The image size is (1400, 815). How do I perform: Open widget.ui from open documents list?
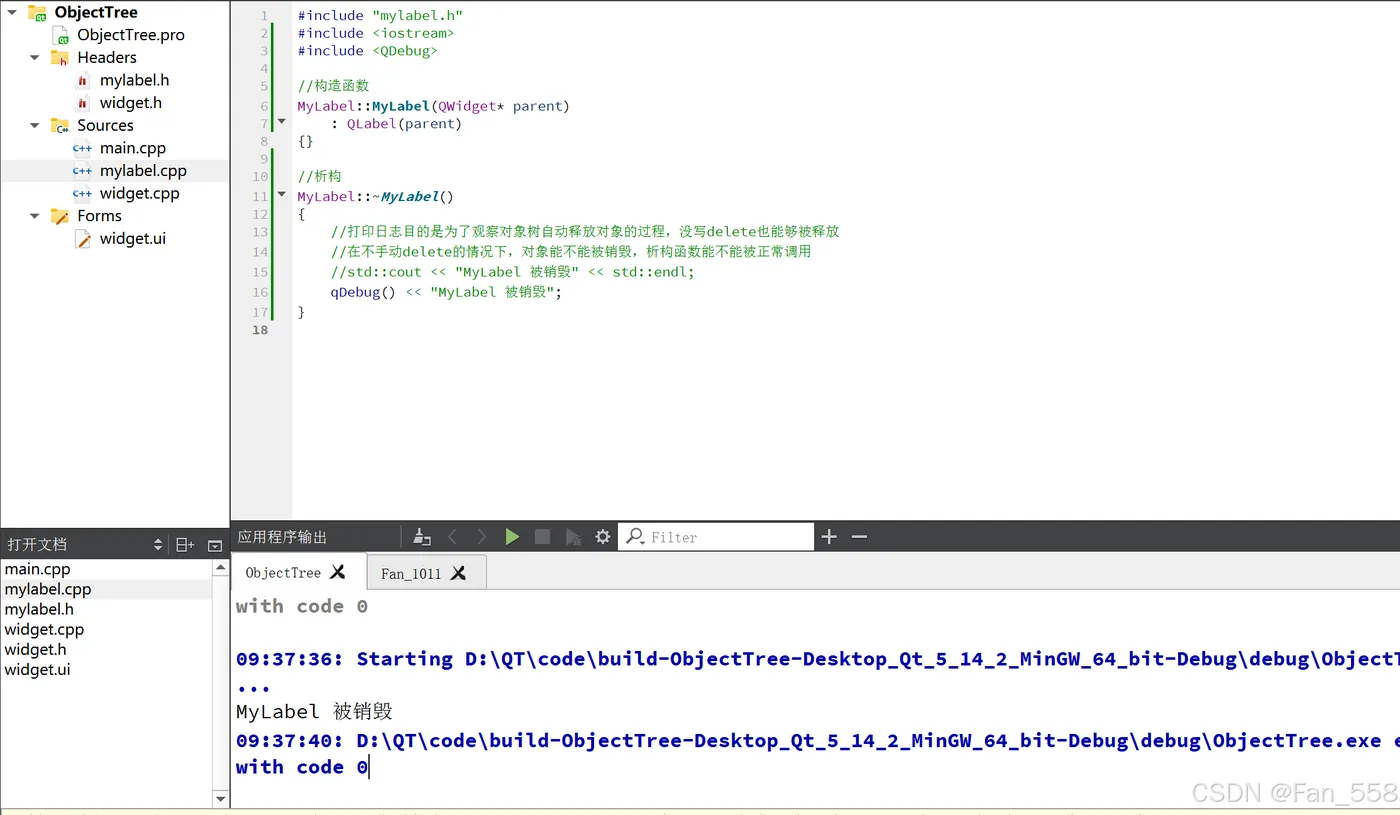tap(38, 670)
